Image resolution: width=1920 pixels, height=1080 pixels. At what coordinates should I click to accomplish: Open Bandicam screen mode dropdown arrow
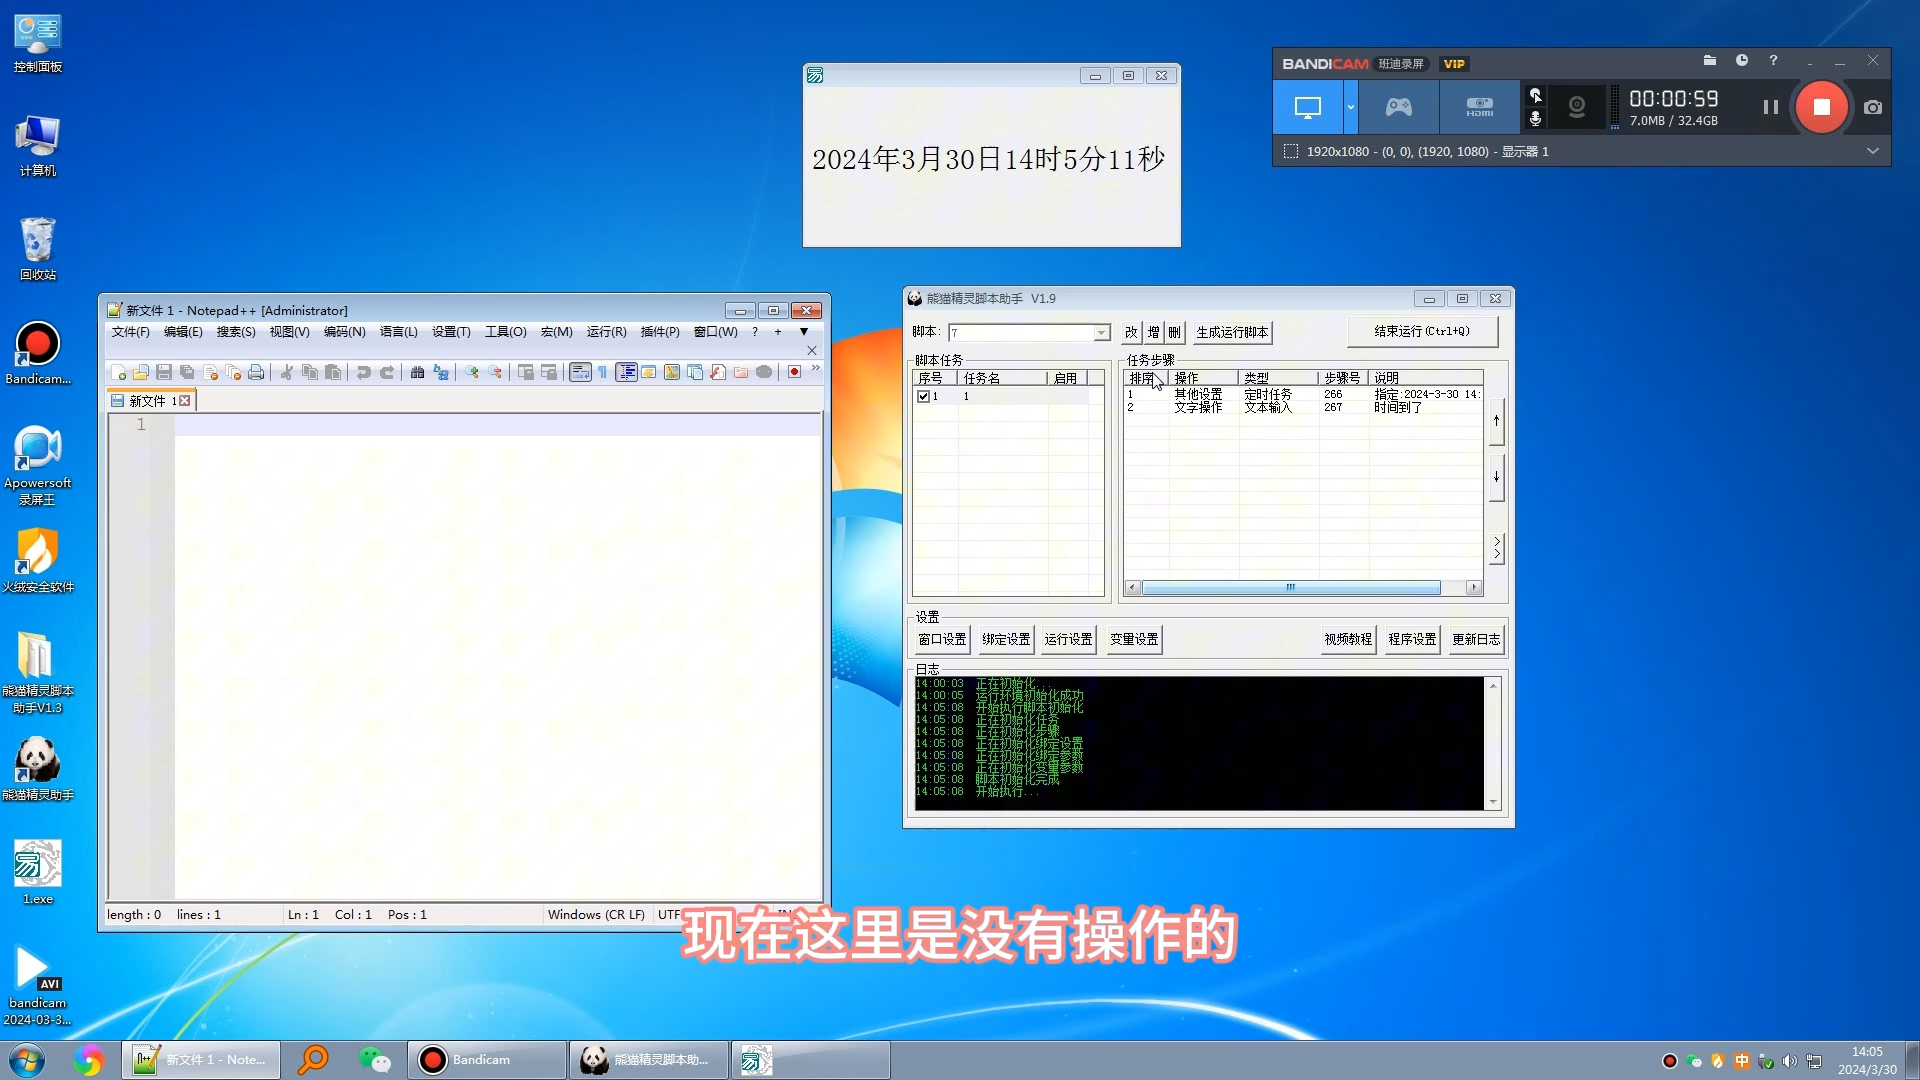tap(1351, 107)
